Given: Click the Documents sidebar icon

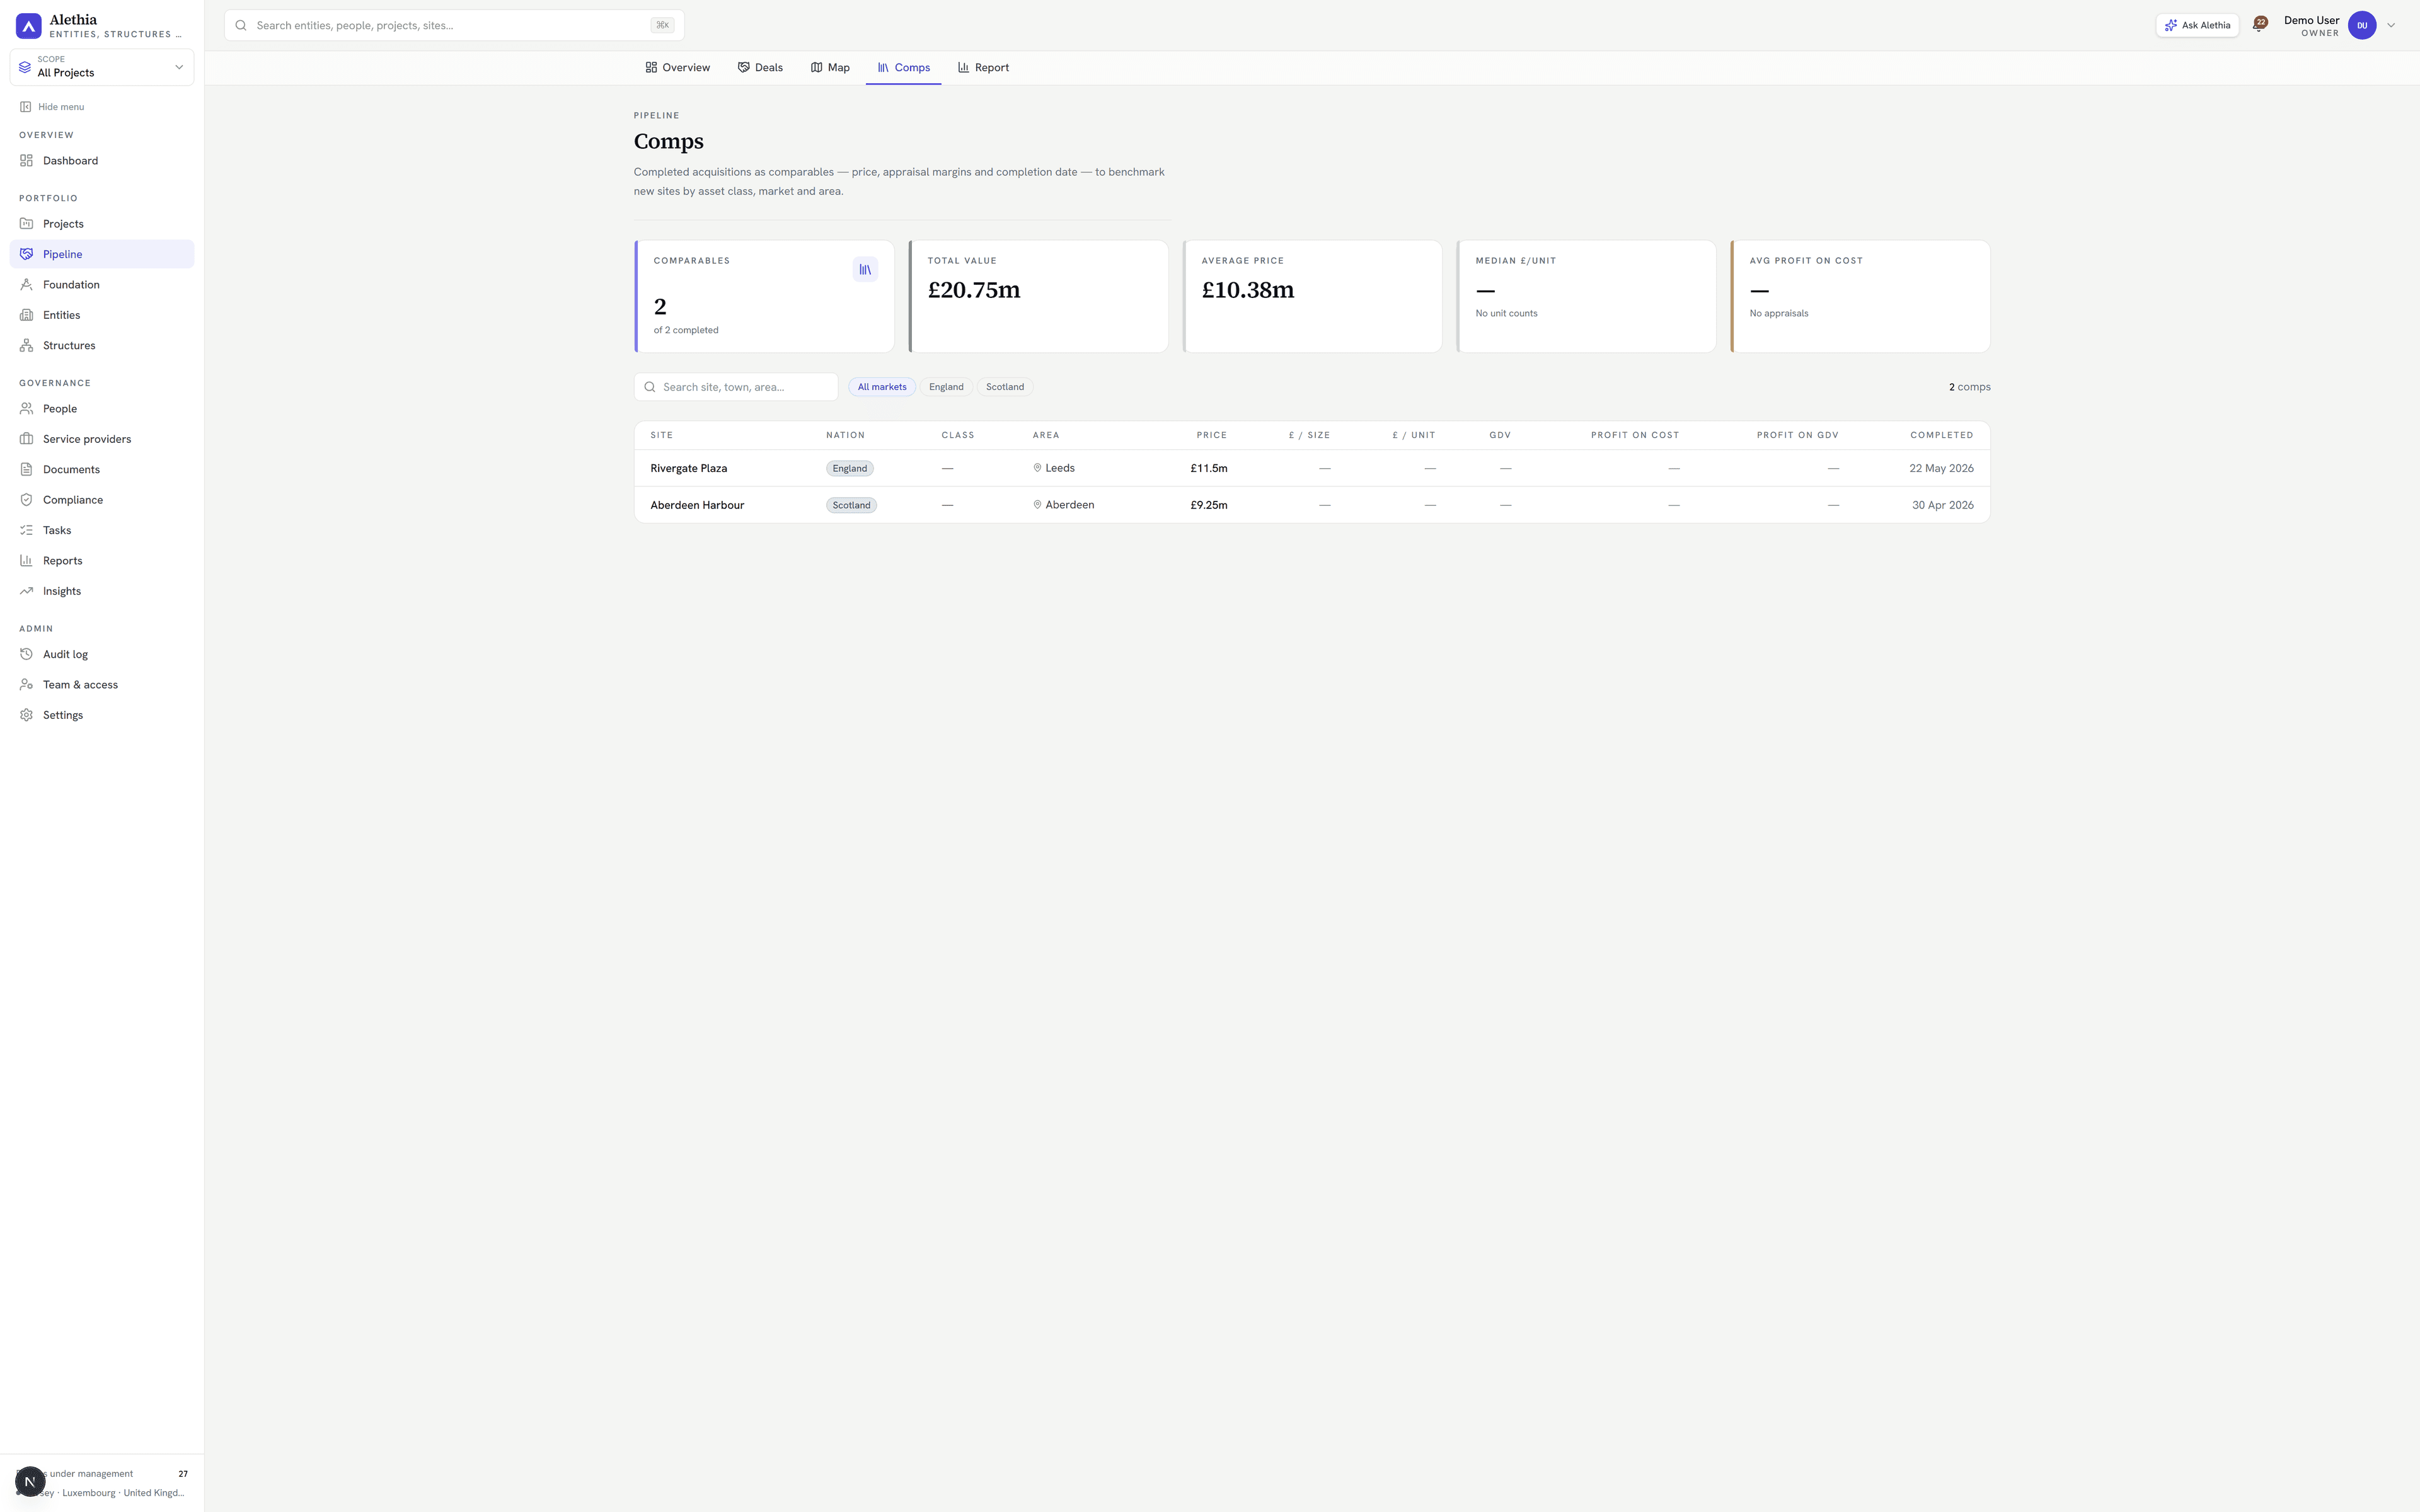Looking at the screenshot, I should (x=27, y=470).
